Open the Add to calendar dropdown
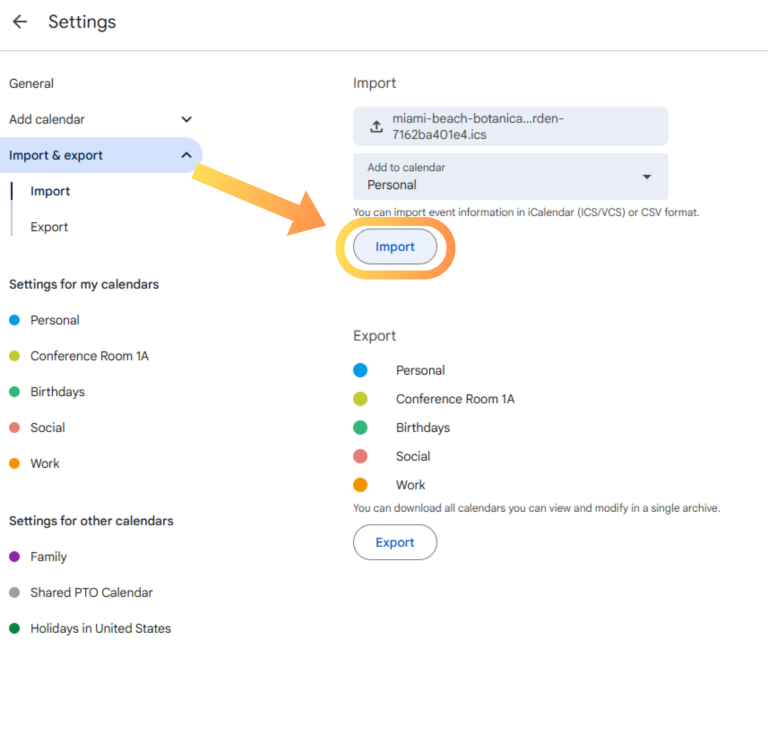The height and width of the screenshot is (735, 768). pyautogui.click(x=510, y=177)
